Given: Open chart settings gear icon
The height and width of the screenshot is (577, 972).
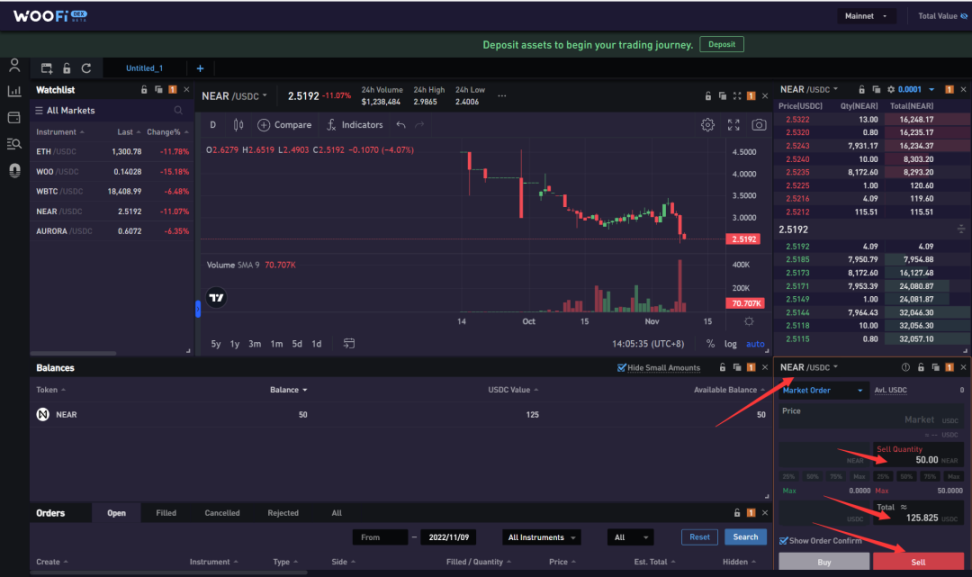Looking at the screenshot, I should point(707,125).
